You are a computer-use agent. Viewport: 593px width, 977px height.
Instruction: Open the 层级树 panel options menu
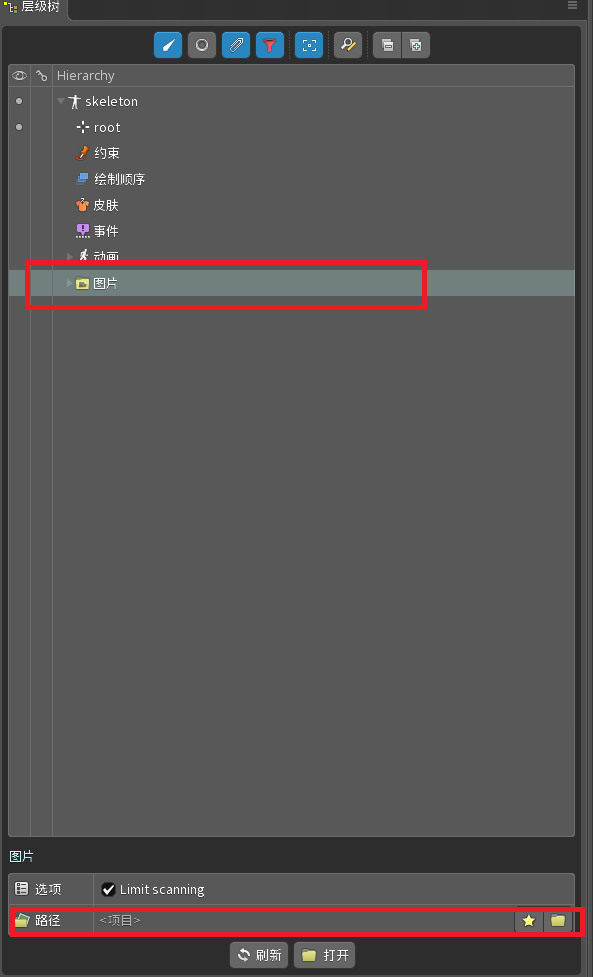click(x=572, y=6)
